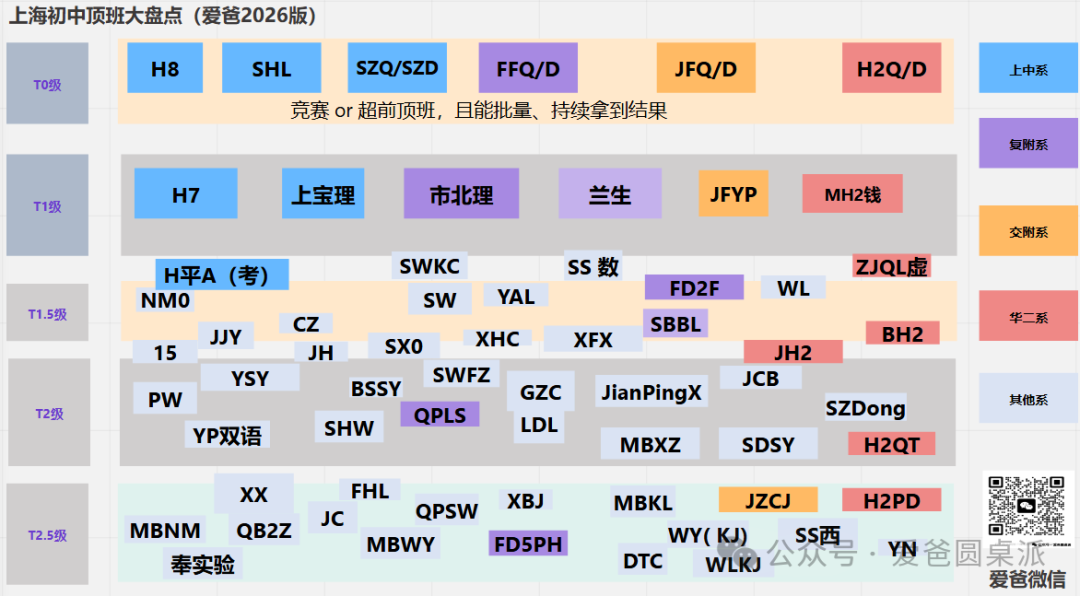The height and width of the screenshot is (596, 1080).
Task: Click the MBKL label
Action: (x=643, y=502)
